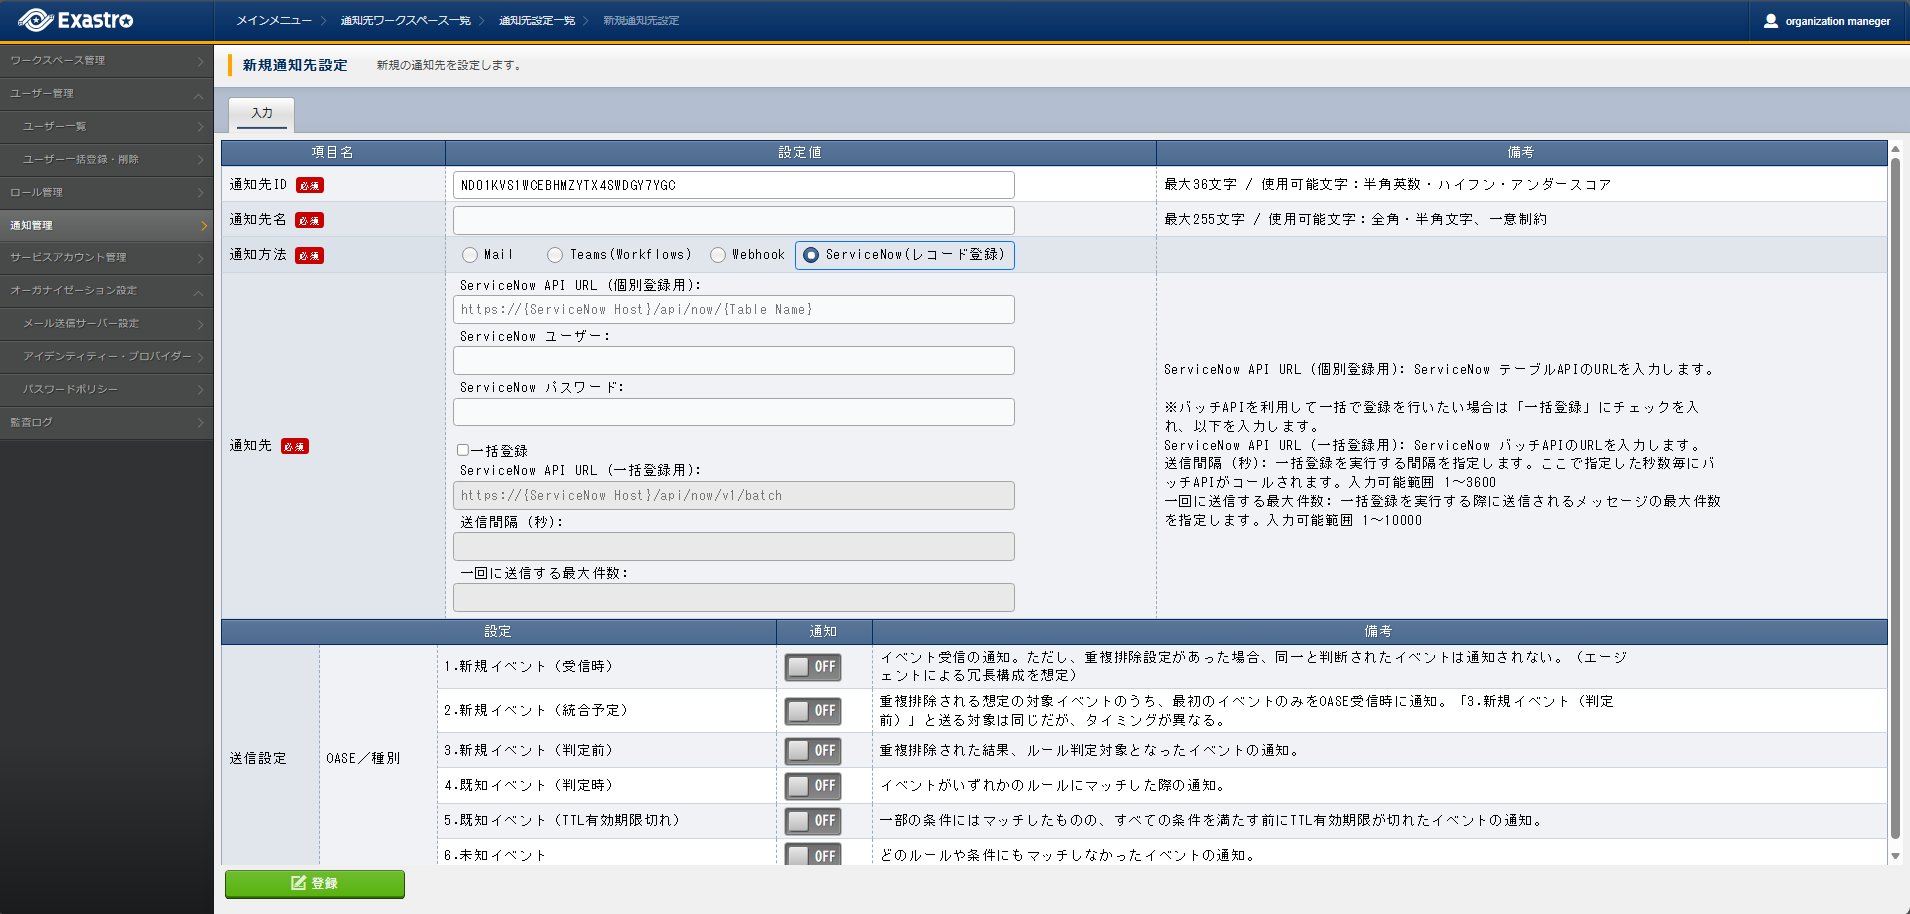The height and width of the screenshot is (914, 1910).
Task: Open パスワードポリシー sidebar item
Action: 107,390
